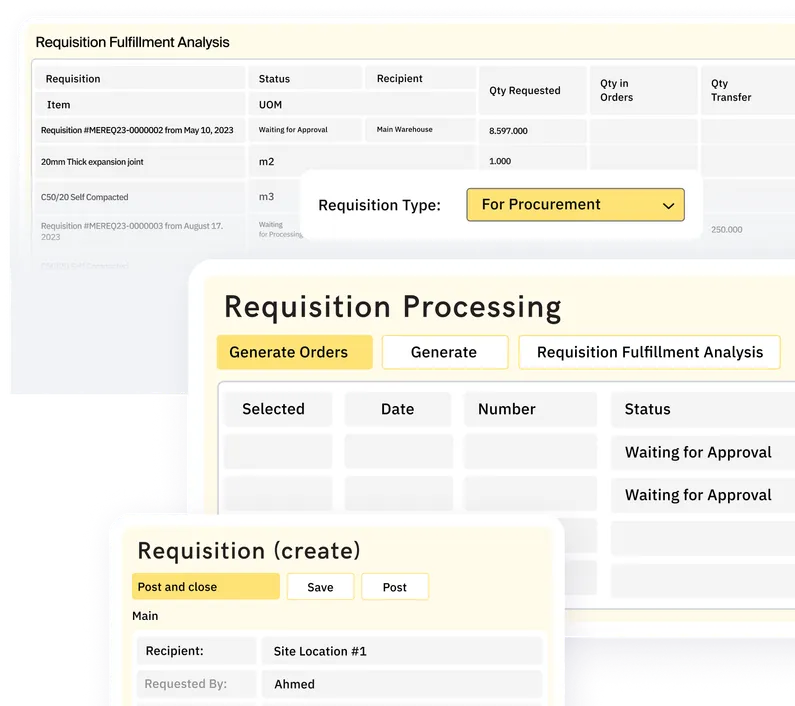The height and width of the screenshot is (706, 795).
Task: Select Requisition #MEREQ23-0000003 row
Action: pos(139,231)
